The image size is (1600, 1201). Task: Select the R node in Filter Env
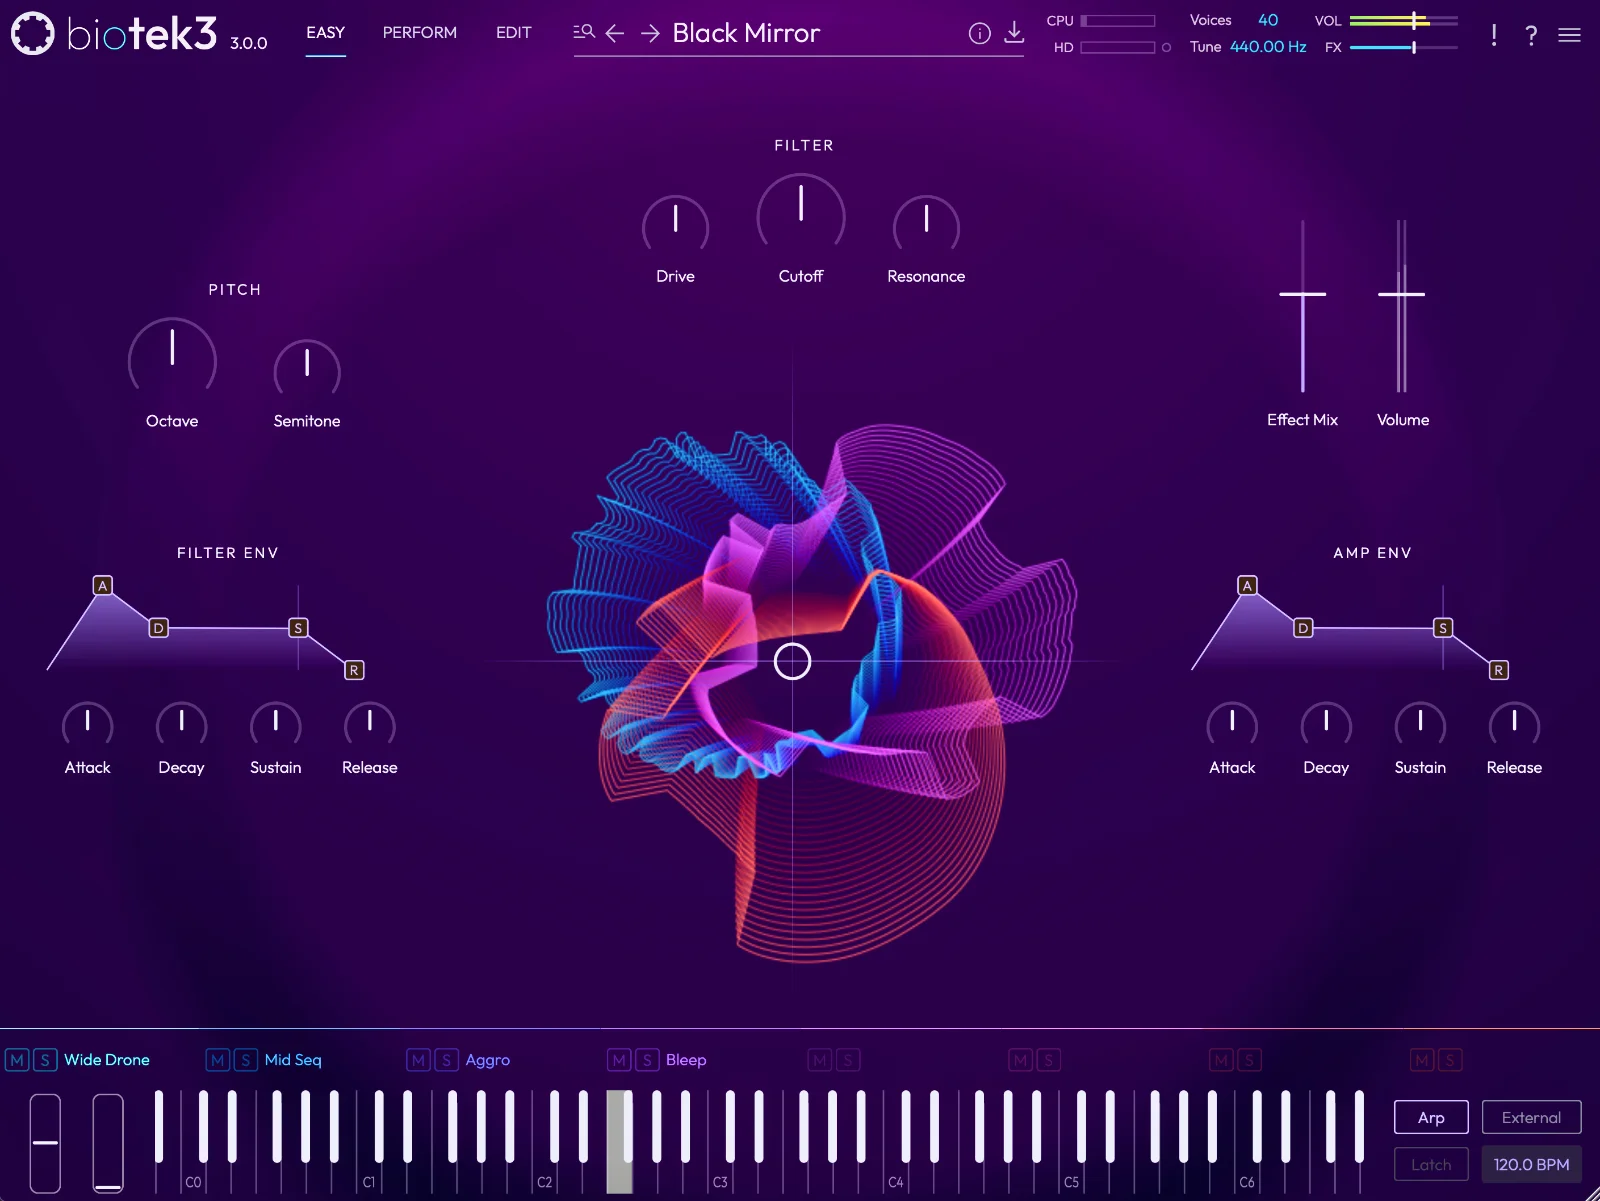pyautogui.click(x=354, y=670)
